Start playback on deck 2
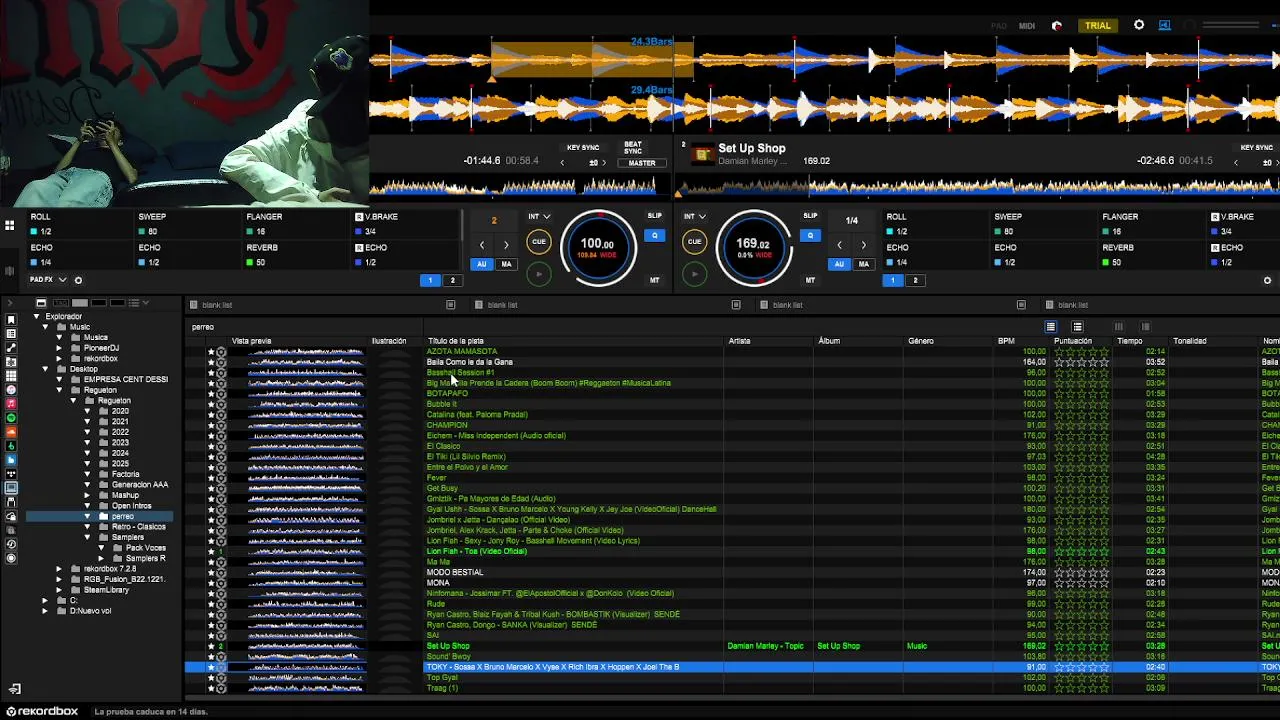Viewport: 1280px width, 720px height. (694, 273)
